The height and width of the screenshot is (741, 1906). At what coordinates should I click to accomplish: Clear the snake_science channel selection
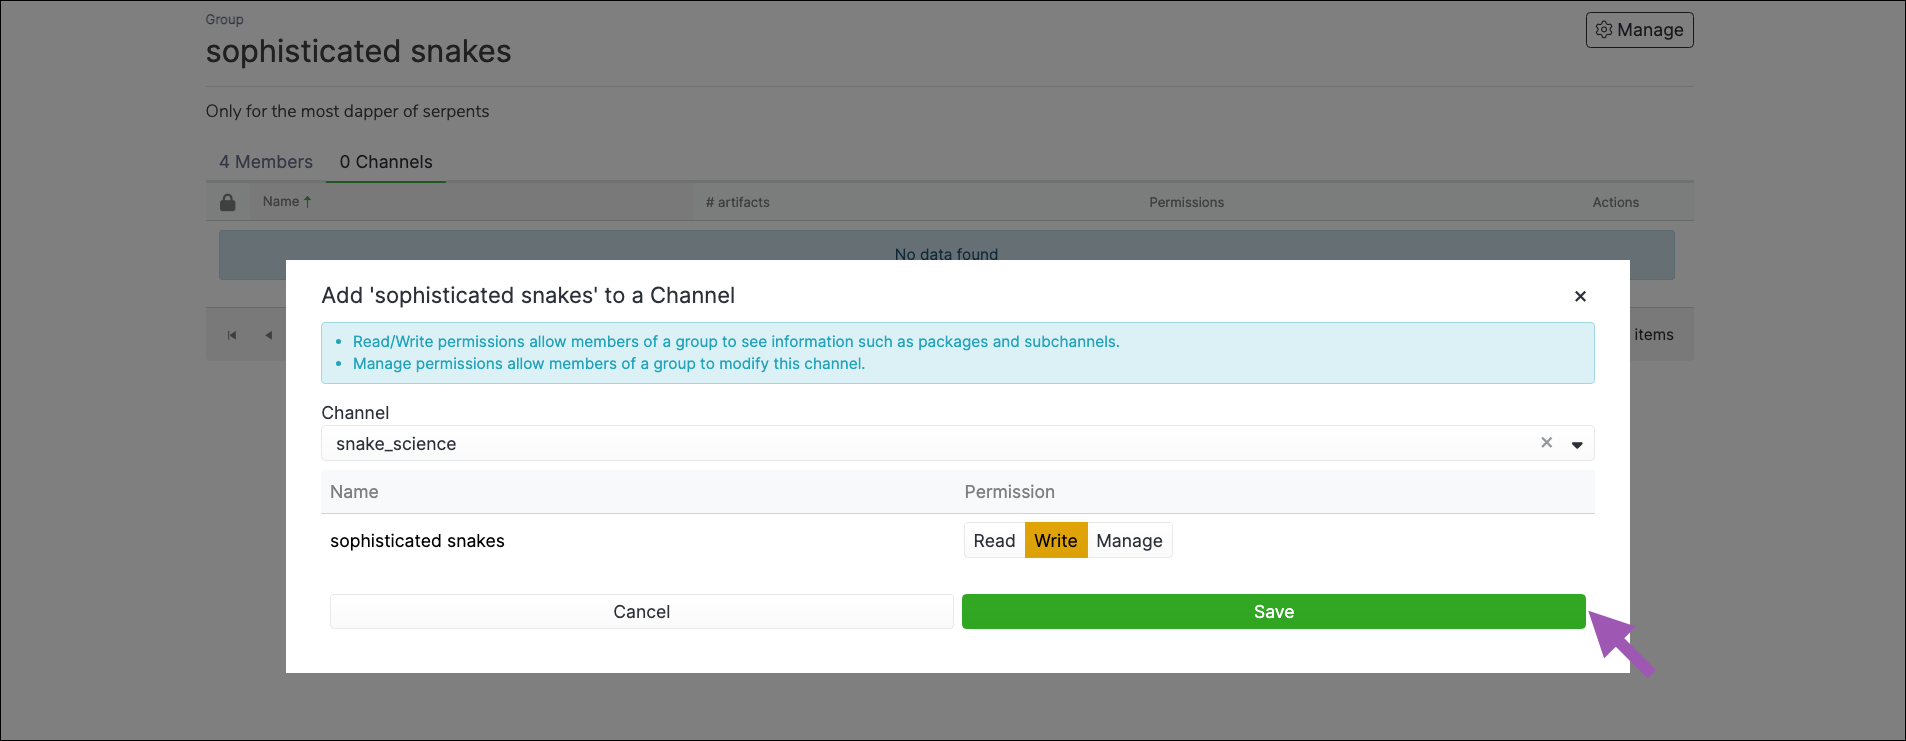(1546, 442)
